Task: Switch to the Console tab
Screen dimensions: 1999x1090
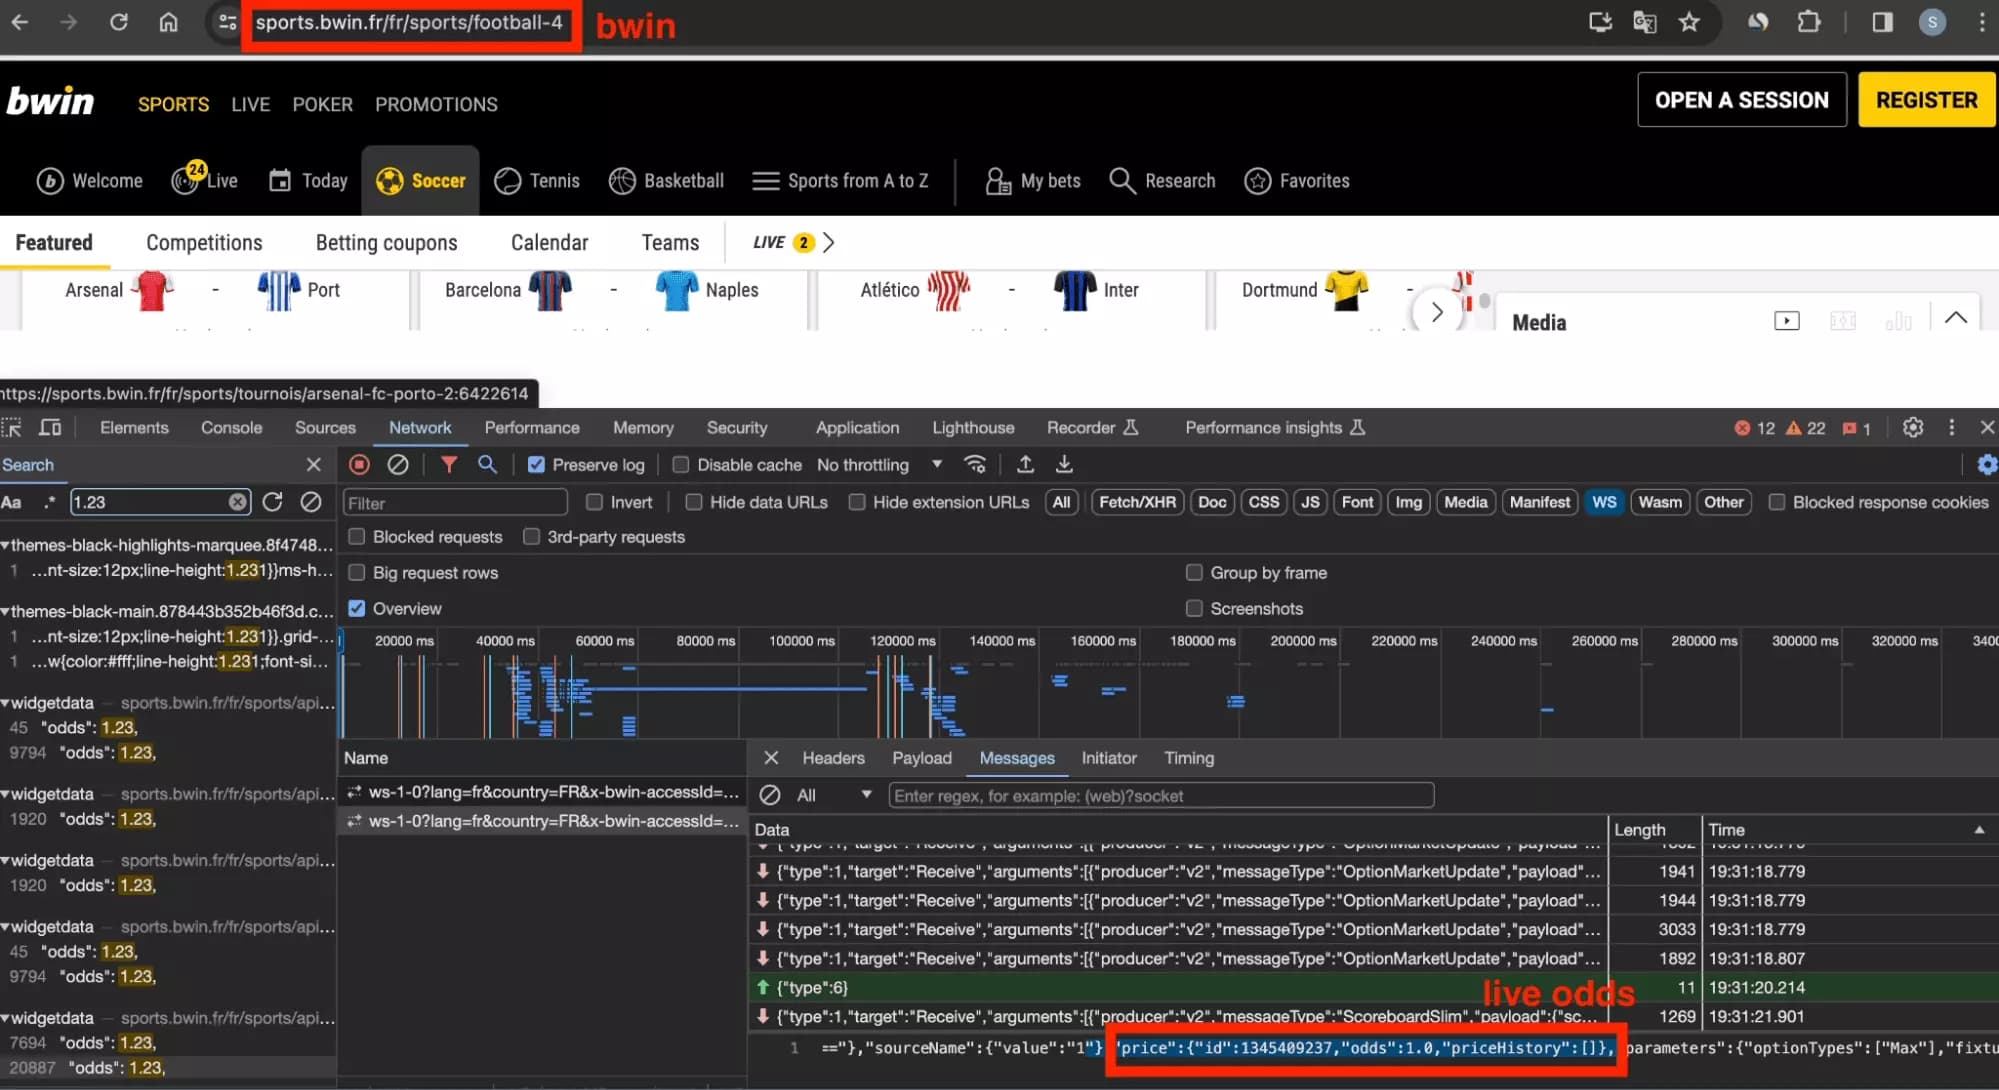Action: tap(231, 428)
